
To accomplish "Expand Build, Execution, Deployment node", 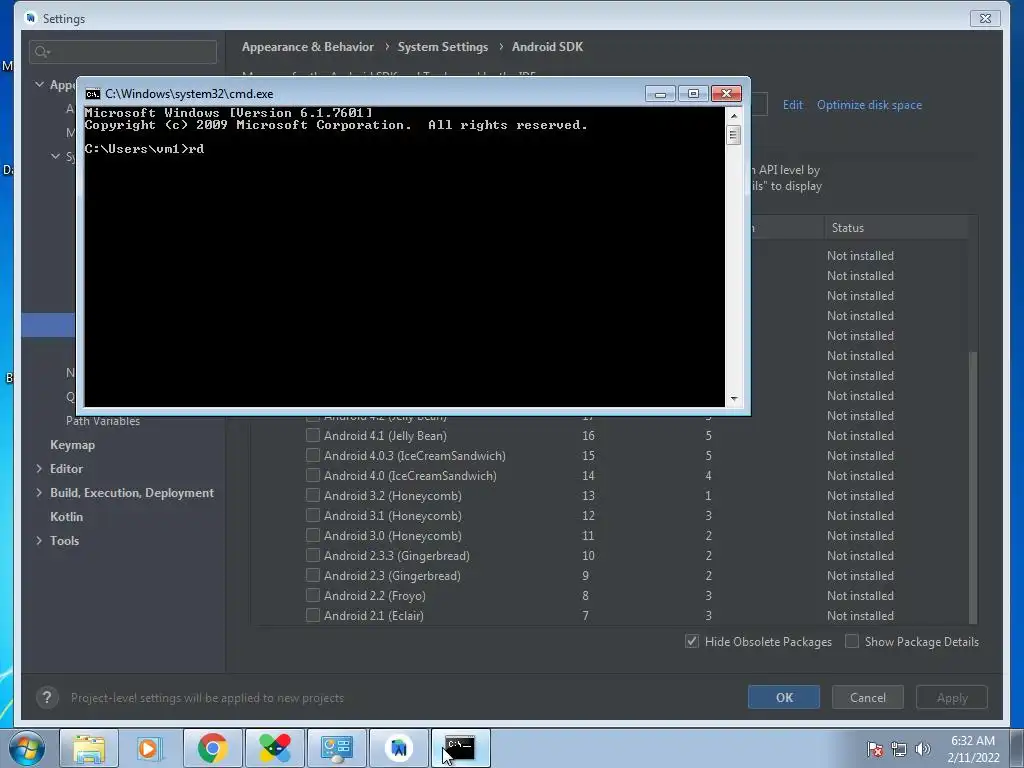I will point(39,492).
